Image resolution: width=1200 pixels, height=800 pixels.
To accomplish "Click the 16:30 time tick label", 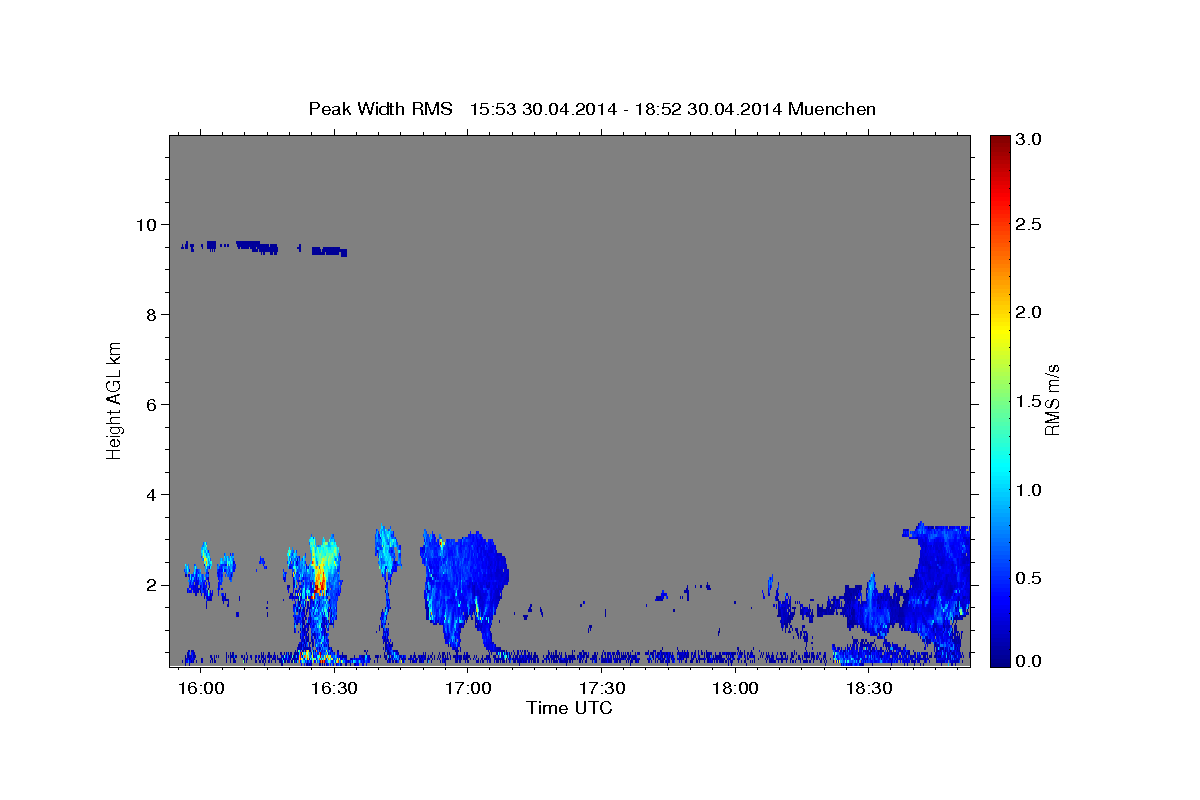I will coord(334,689).
